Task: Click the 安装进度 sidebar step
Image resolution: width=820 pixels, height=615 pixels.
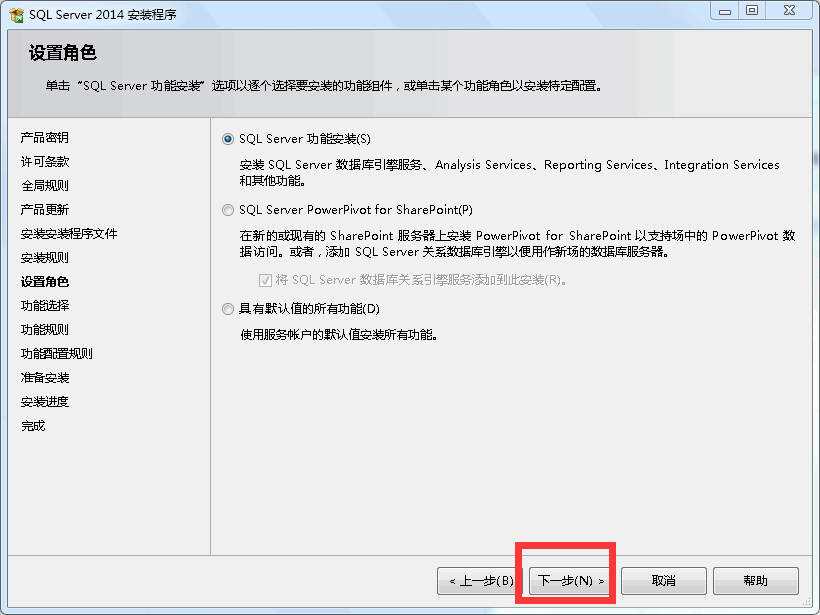Action: pos(44,402)
